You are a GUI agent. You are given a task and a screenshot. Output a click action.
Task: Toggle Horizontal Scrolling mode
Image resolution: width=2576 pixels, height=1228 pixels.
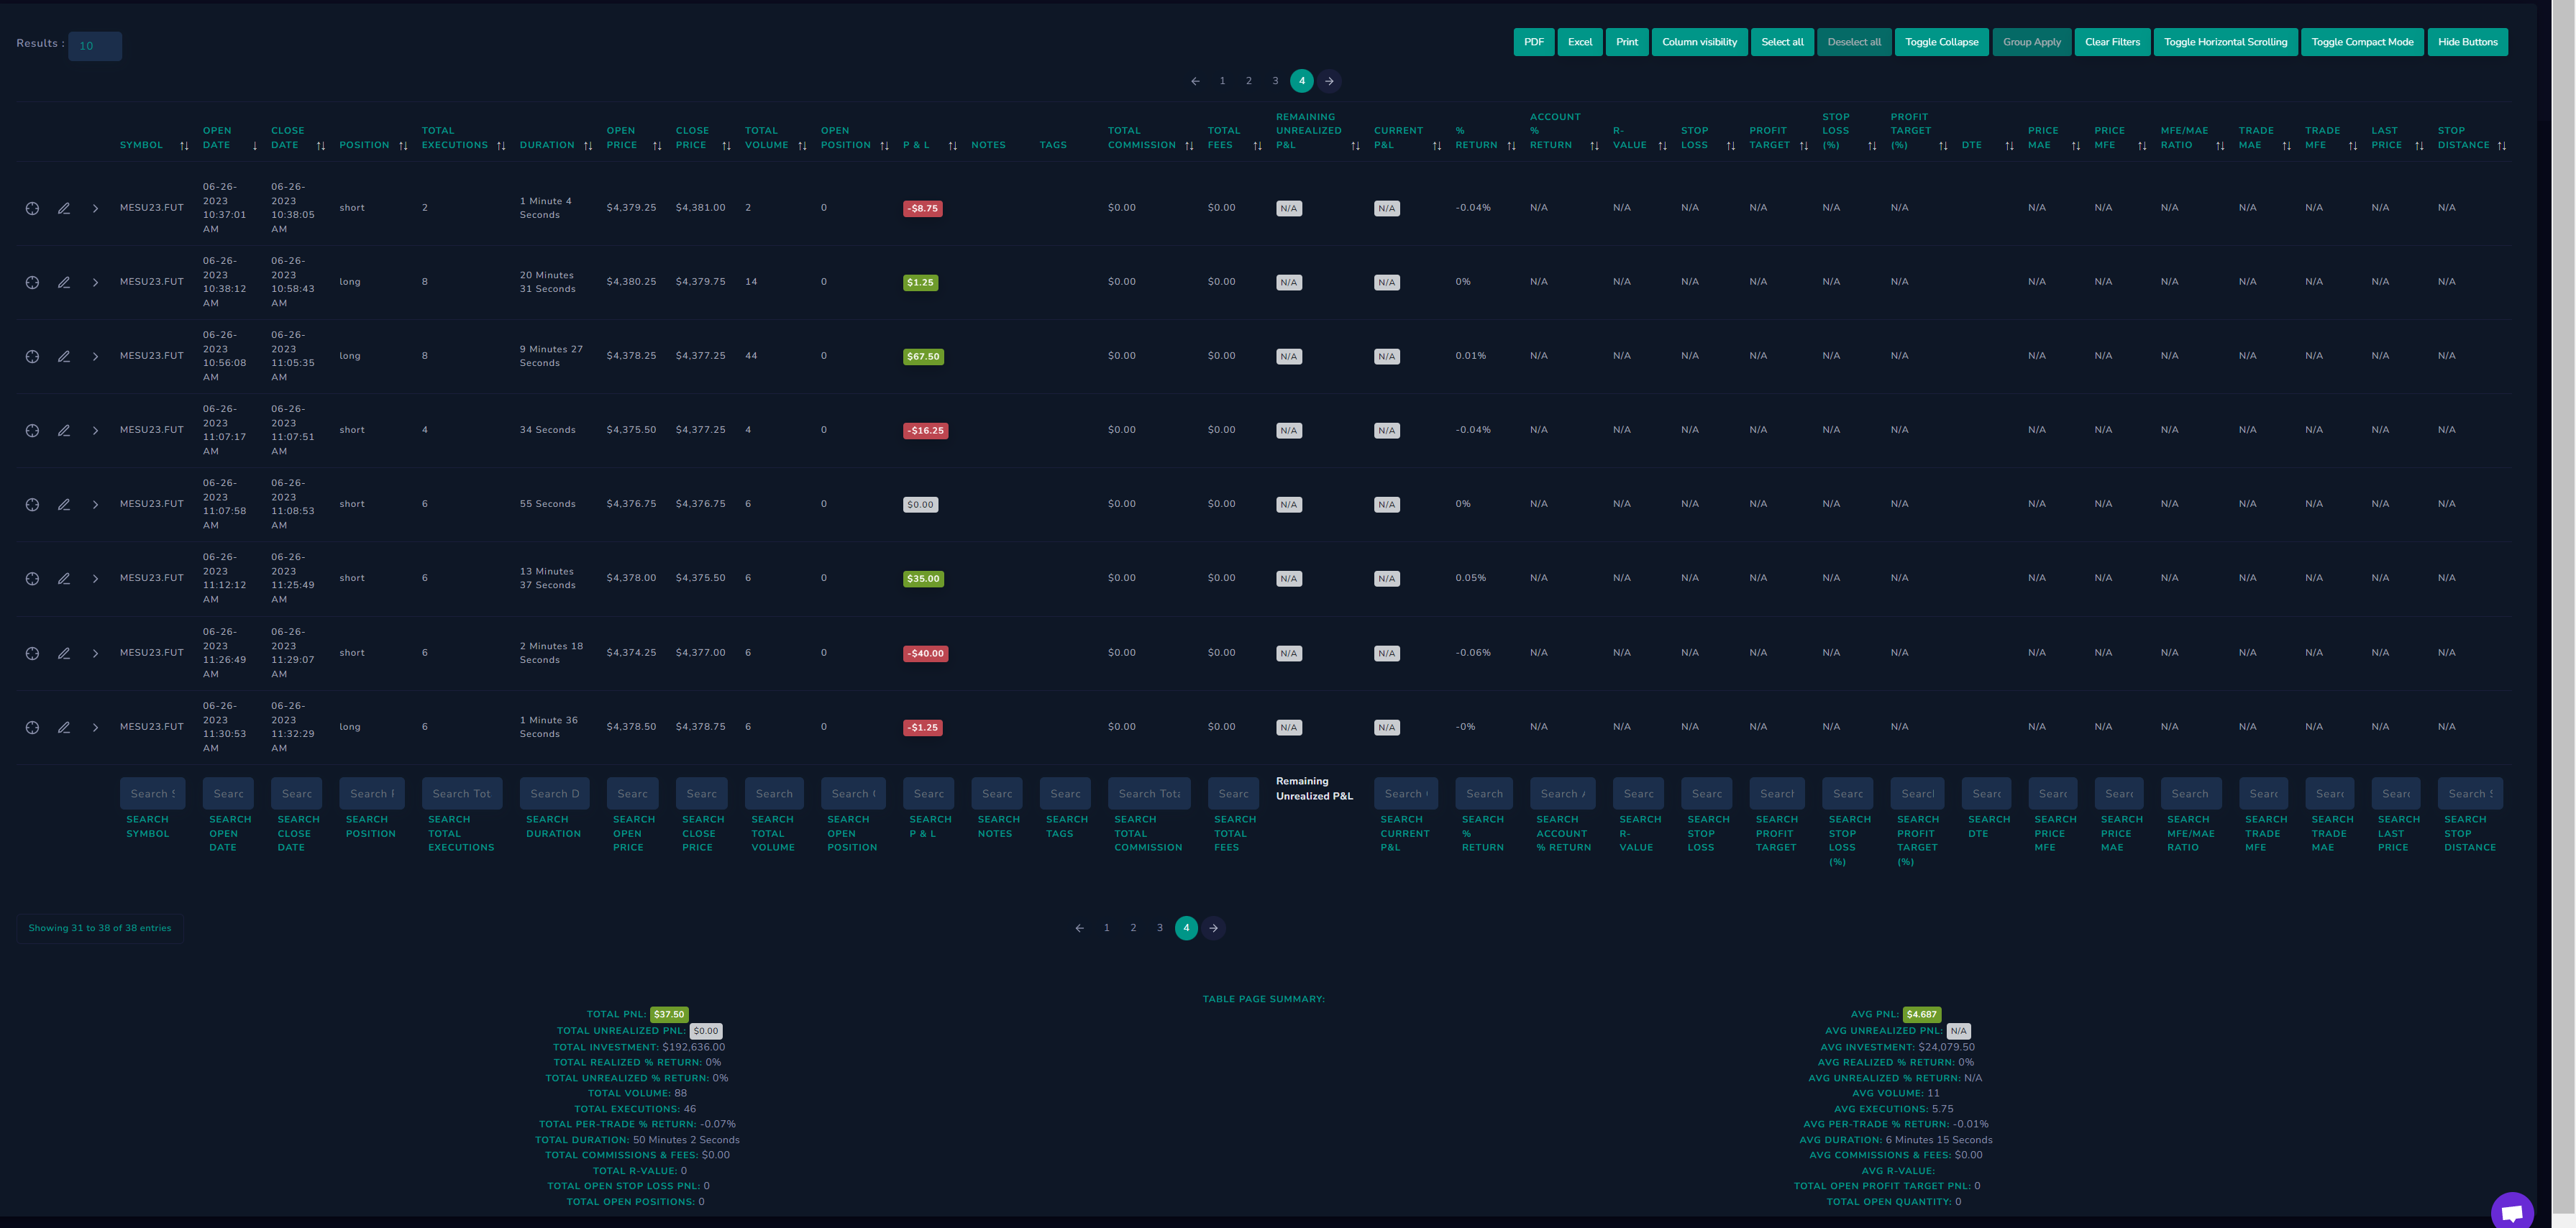coord(2225,42)
